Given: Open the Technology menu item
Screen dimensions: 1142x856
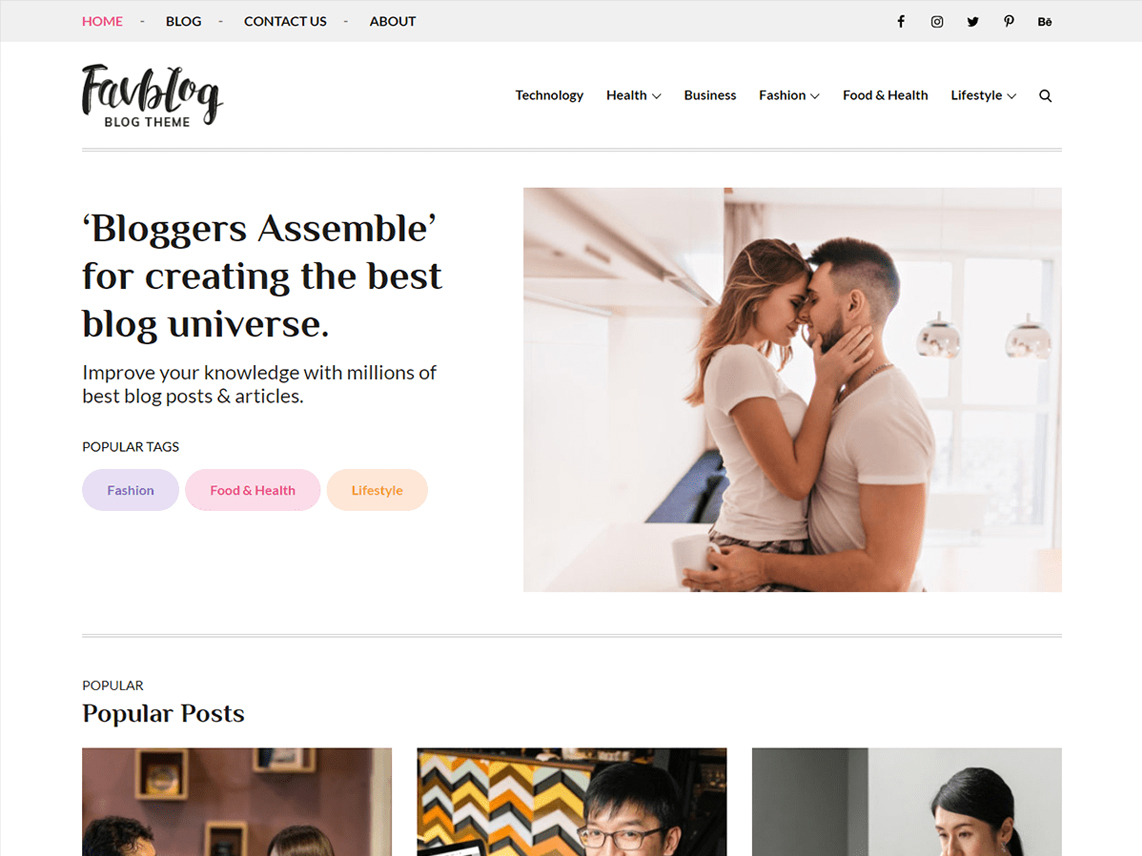Looking at the screenshot, I should [549, 95].
